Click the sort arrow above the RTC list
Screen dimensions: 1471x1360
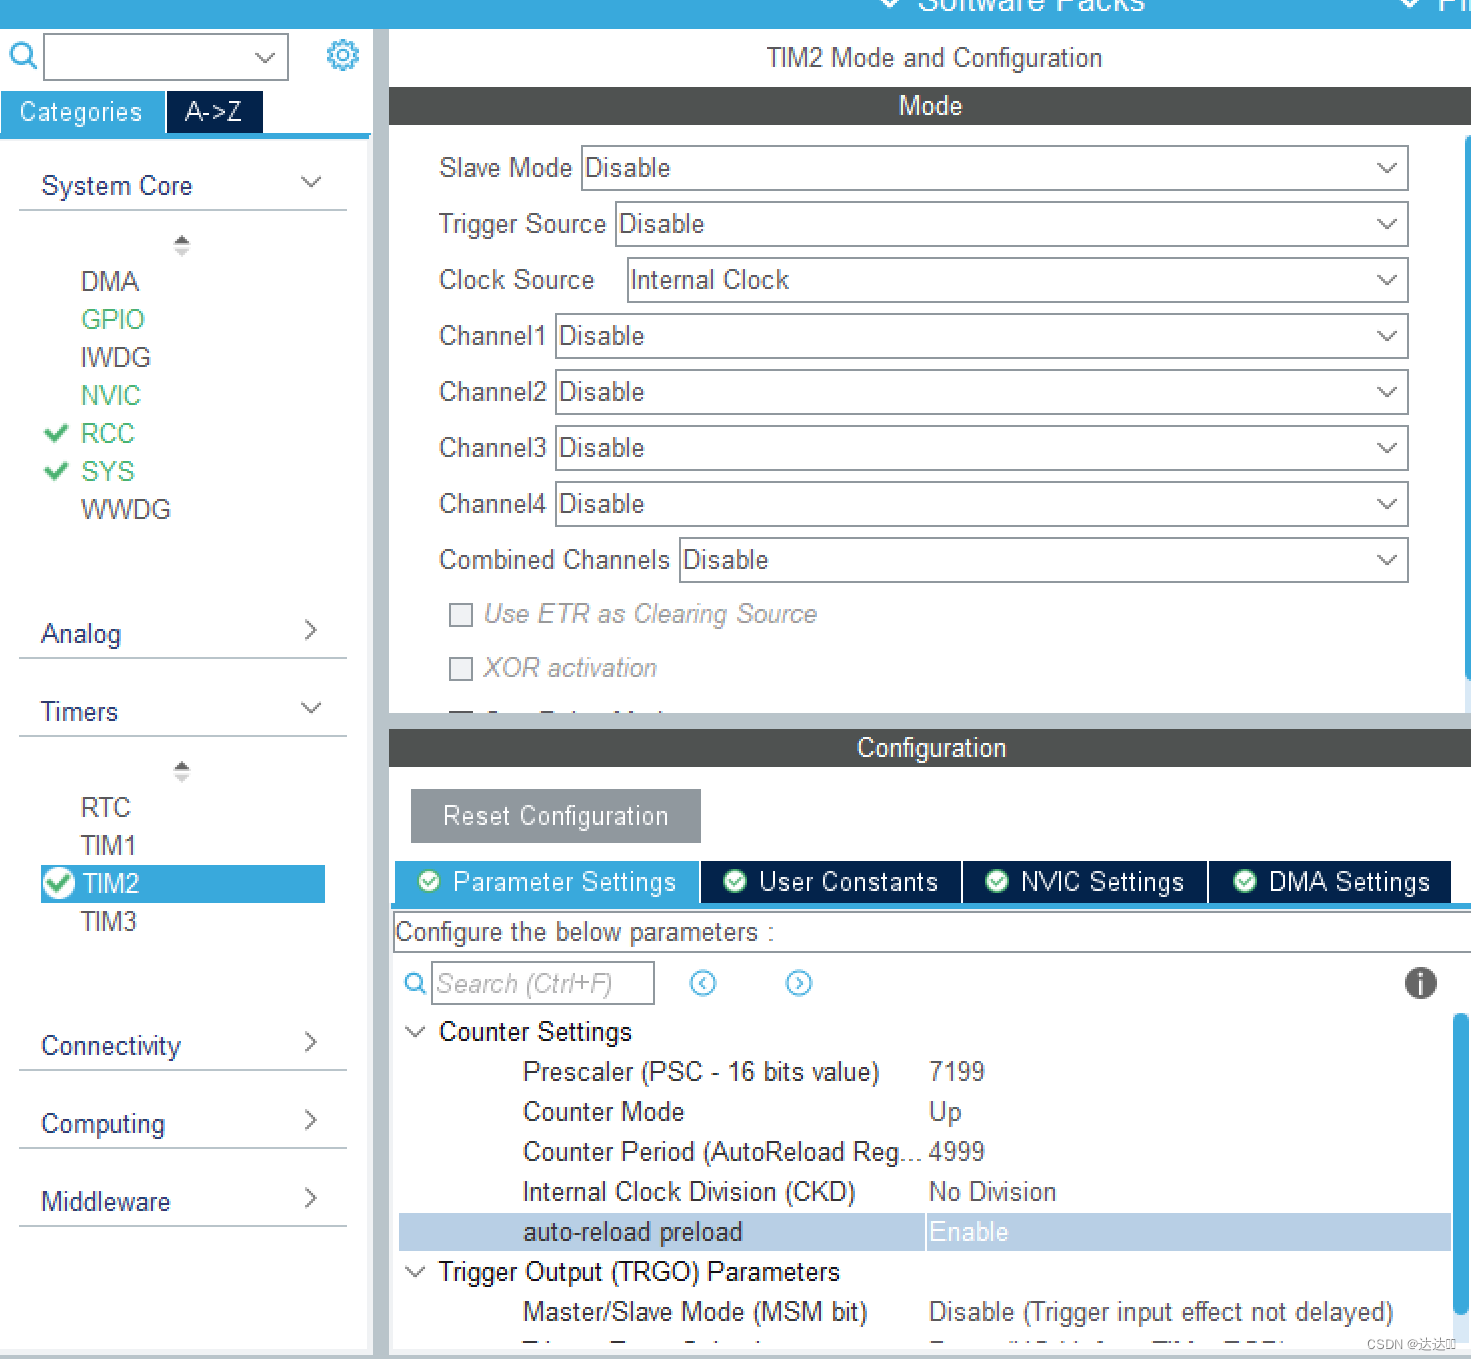tap(181, 770)
